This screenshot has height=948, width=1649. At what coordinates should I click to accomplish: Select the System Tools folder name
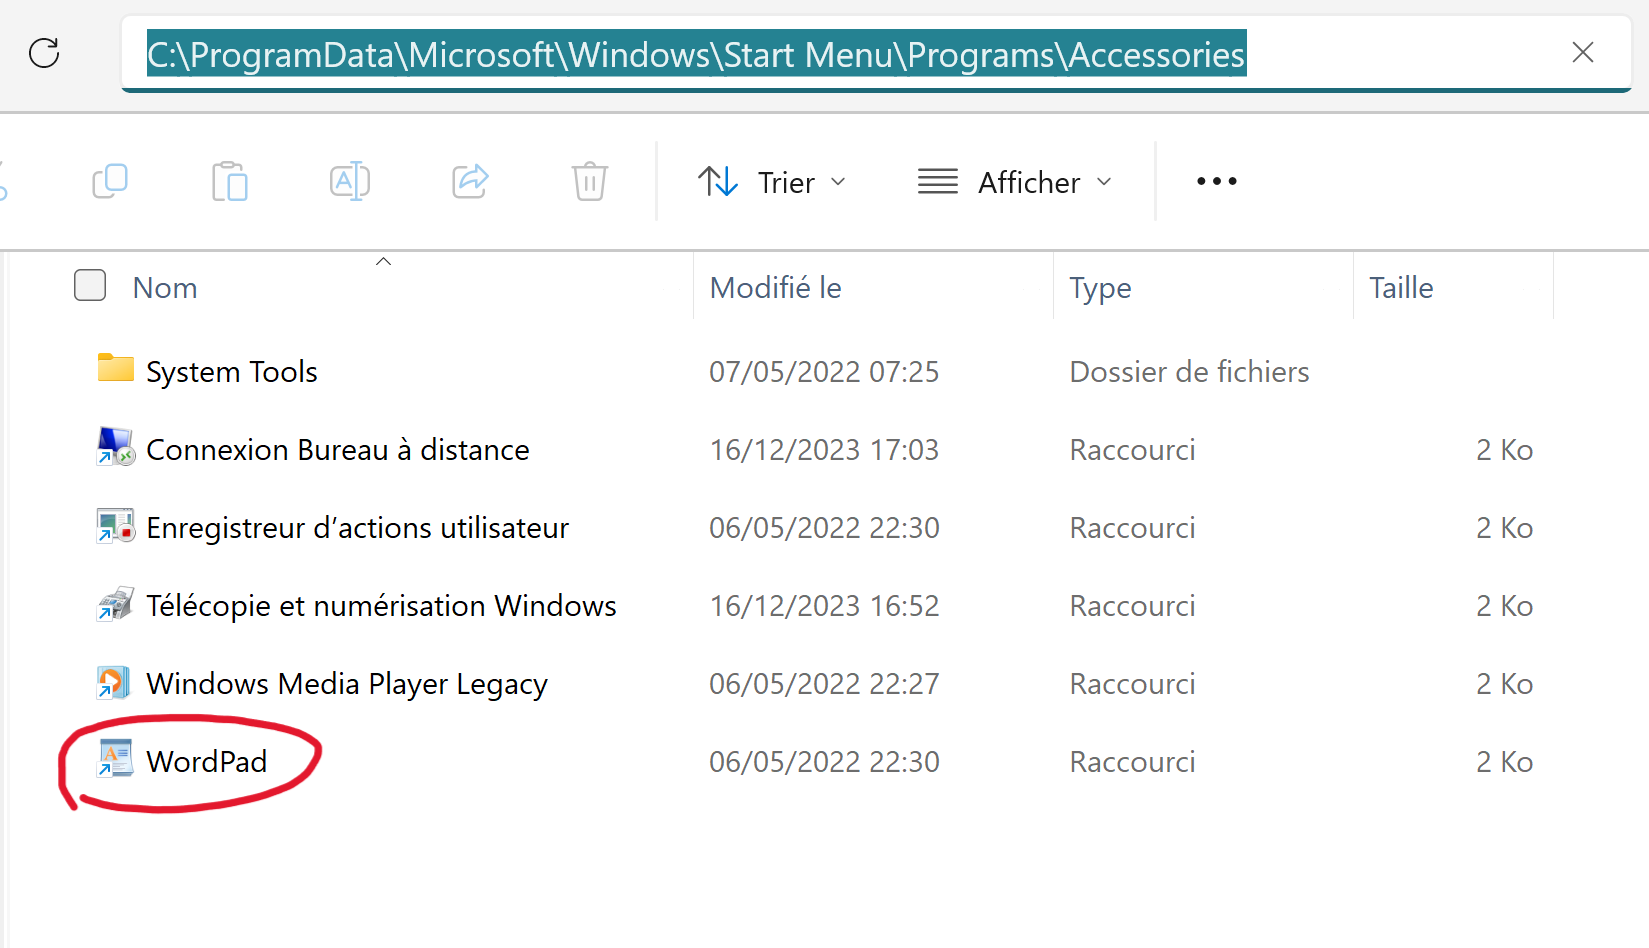(232, 372)
